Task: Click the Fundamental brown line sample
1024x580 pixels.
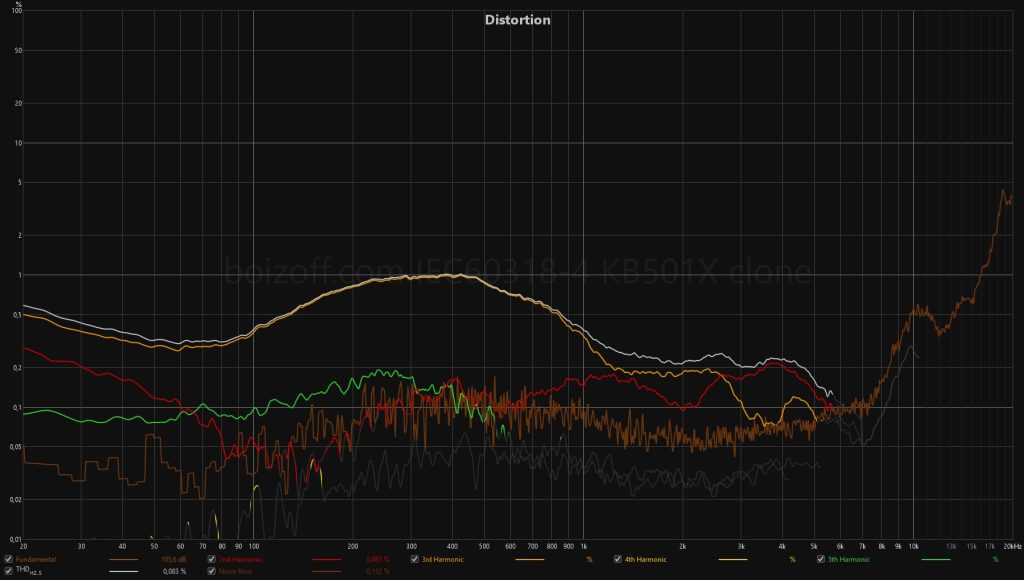Action: pyautogui.click(x=123, y=560)
